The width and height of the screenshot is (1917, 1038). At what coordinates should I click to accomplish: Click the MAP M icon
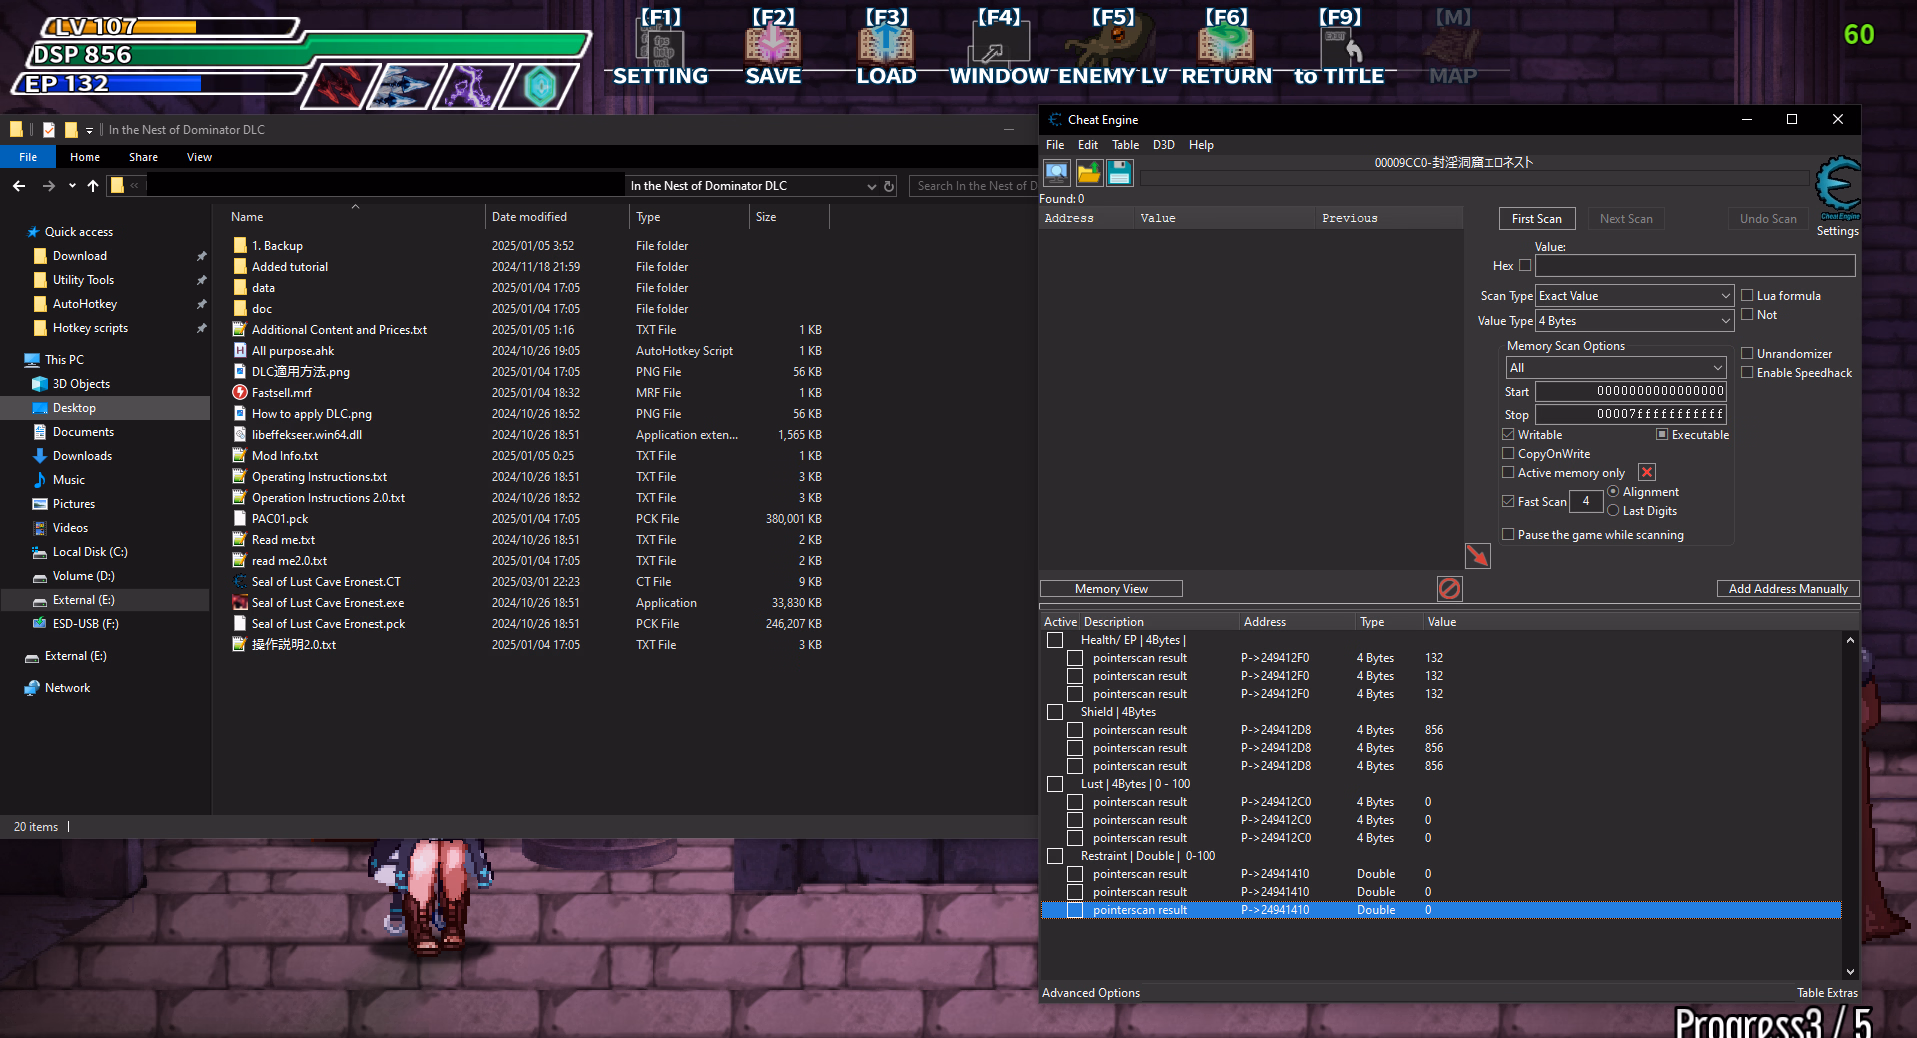pyautogui.click(x=1452, y=46)
